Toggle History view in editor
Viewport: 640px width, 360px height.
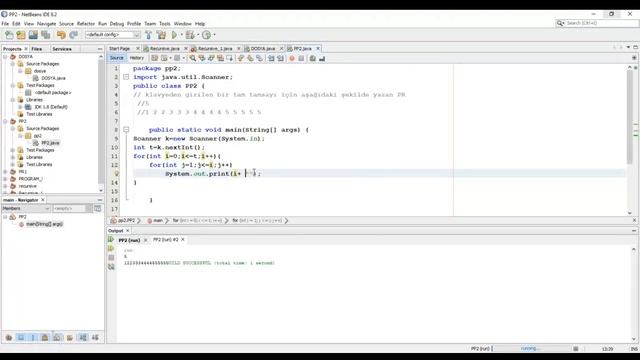[137, 58]
